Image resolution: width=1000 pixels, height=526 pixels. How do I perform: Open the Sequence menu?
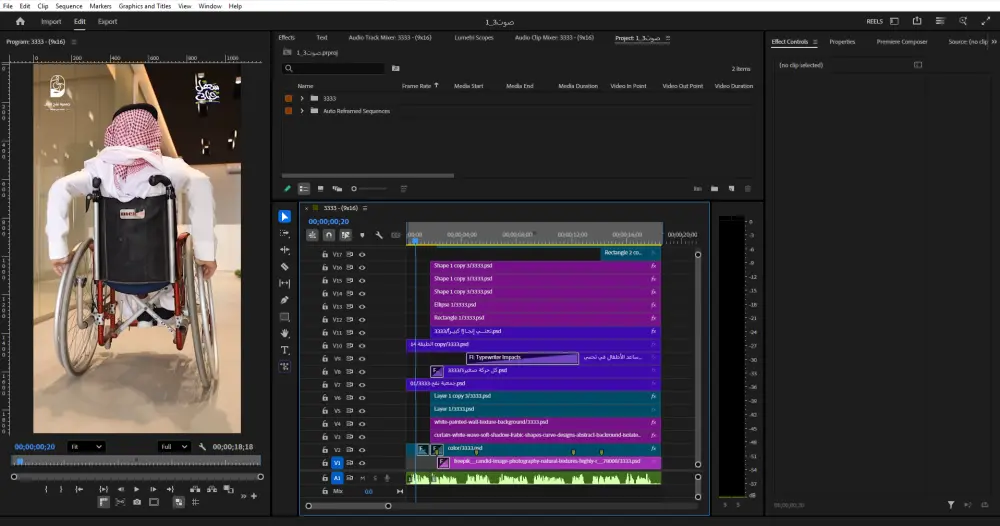(69, 6)
